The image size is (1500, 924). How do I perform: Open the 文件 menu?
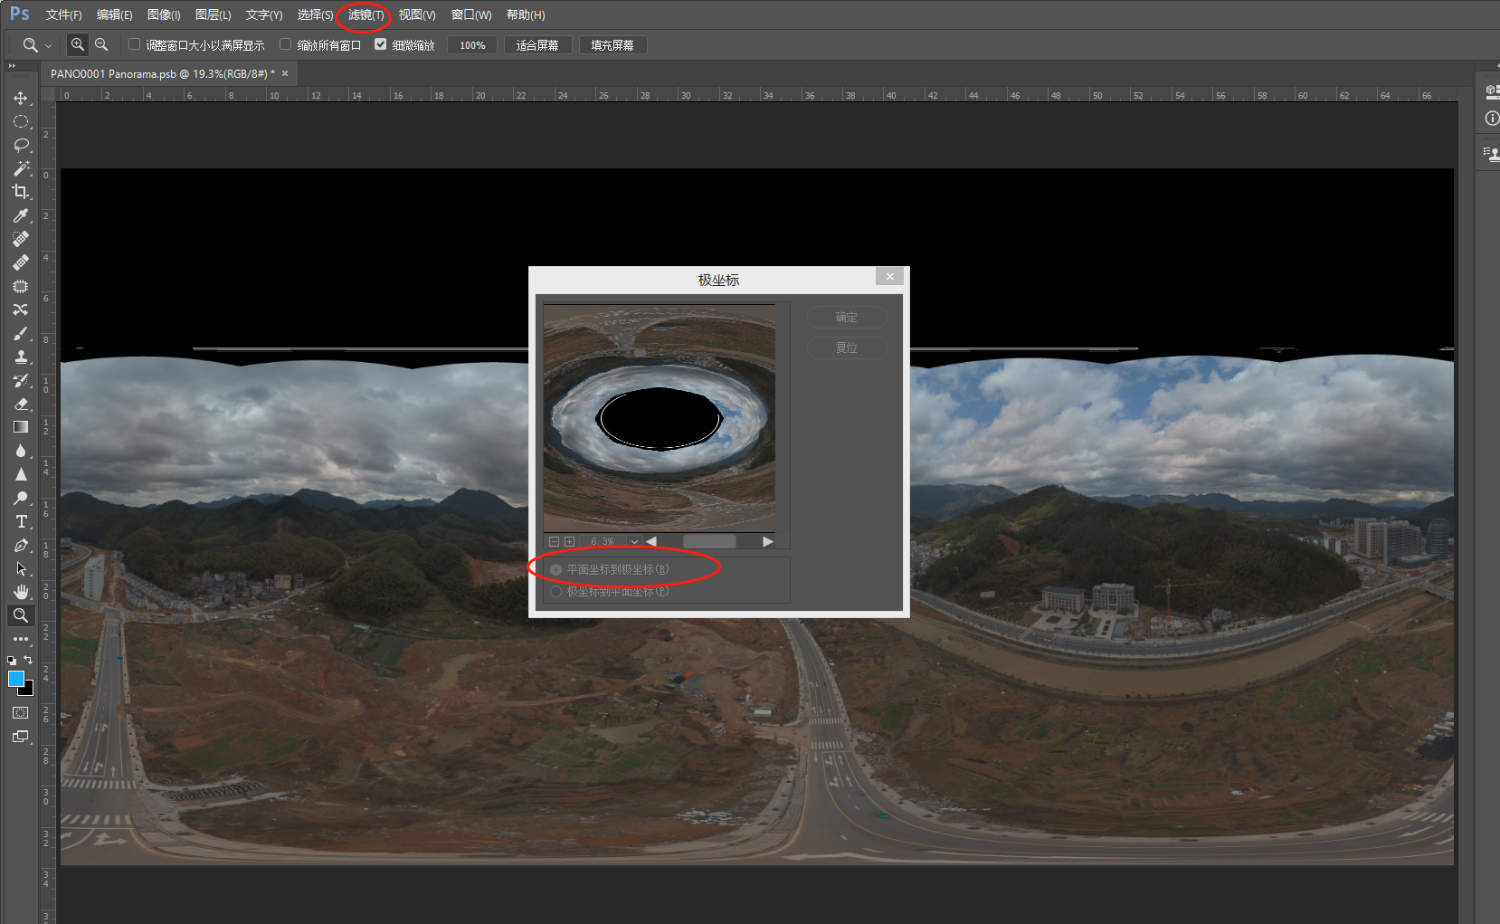pyautogui.click(x=63, y=15)
